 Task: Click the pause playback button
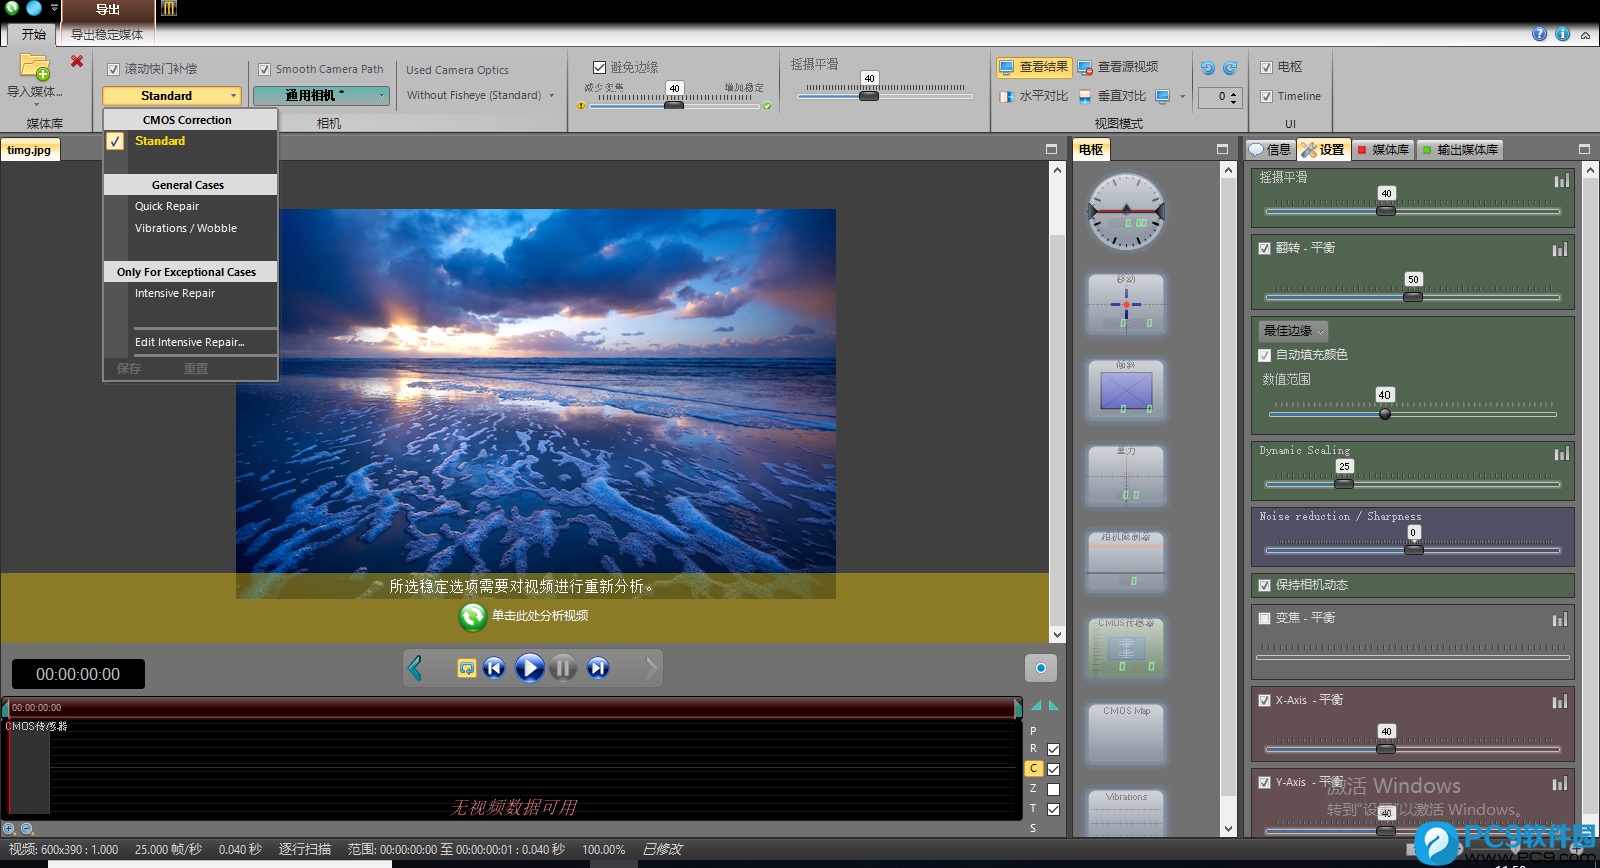pyautogui.click(x=563, y=668)
